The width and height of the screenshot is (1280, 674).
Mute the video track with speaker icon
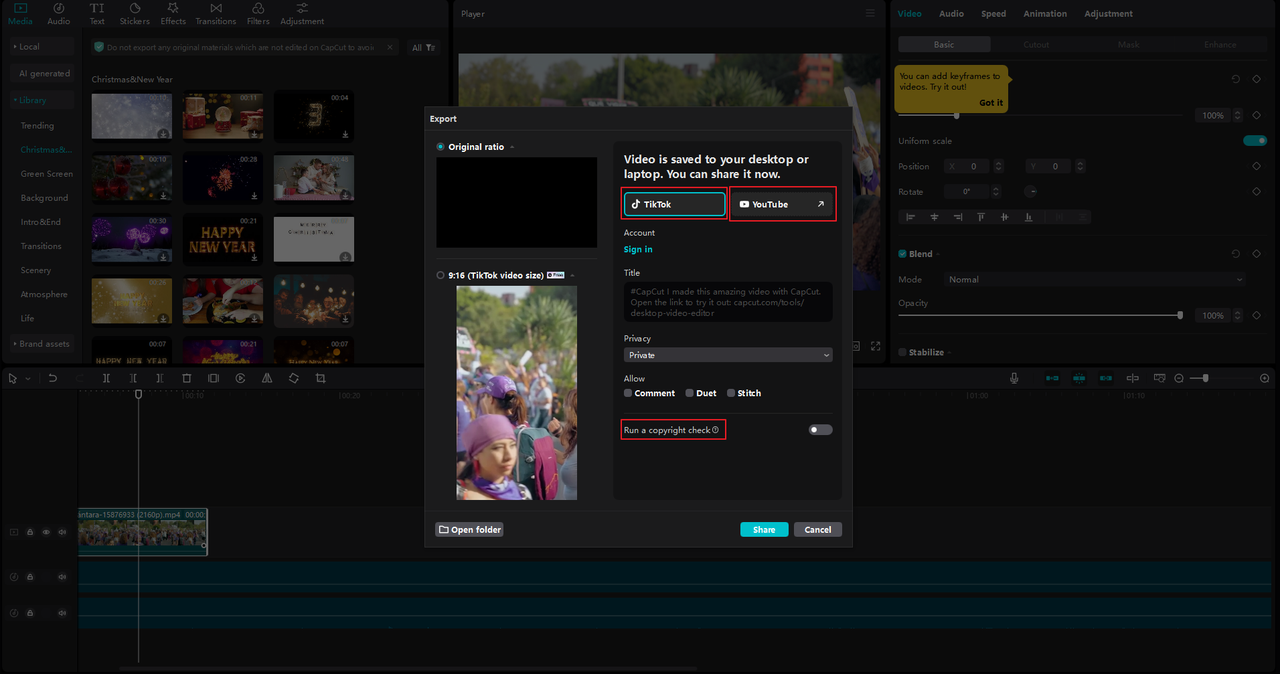click(x=62, y=532)
